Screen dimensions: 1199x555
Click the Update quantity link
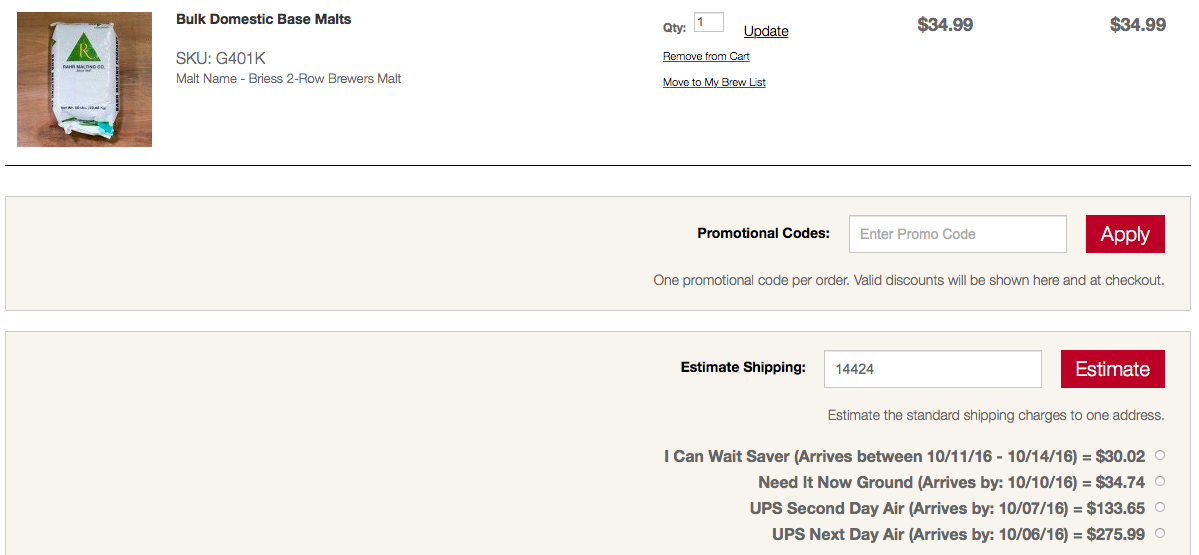point(766,31)
